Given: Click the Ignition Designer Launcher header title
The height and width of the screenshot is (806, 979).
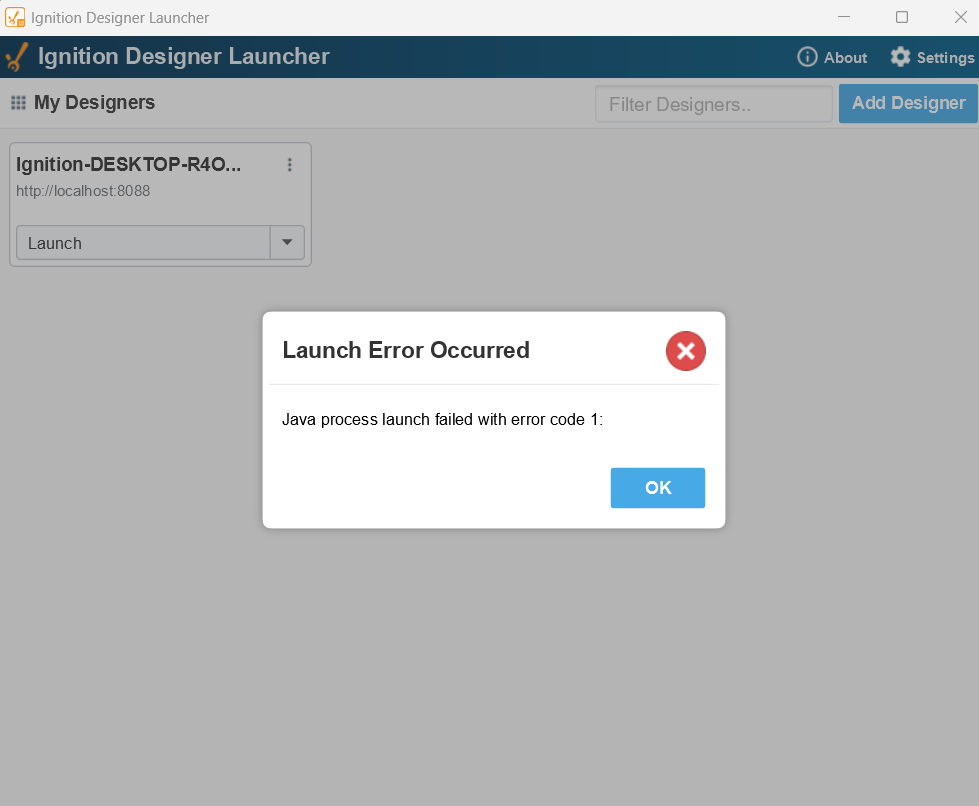Looking at the screenshot, I should pyautogui.click(x=184, y=56).
